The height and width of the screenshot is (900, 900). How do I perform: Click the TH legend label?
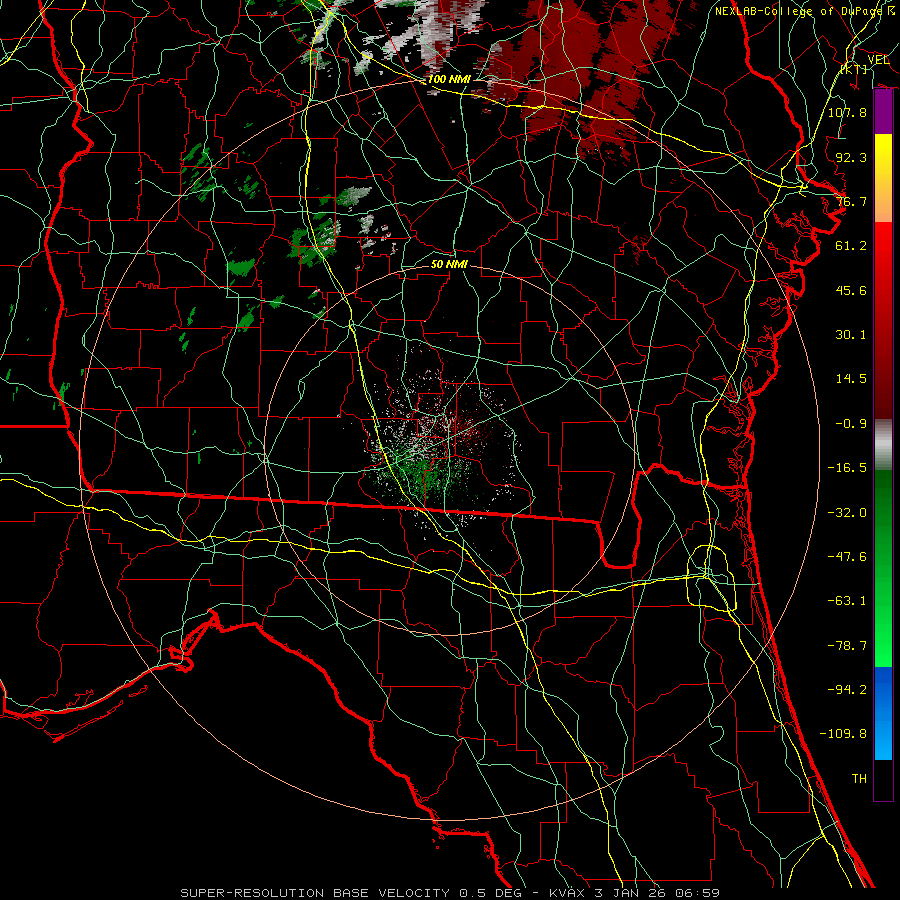click(x=859, y=779)
